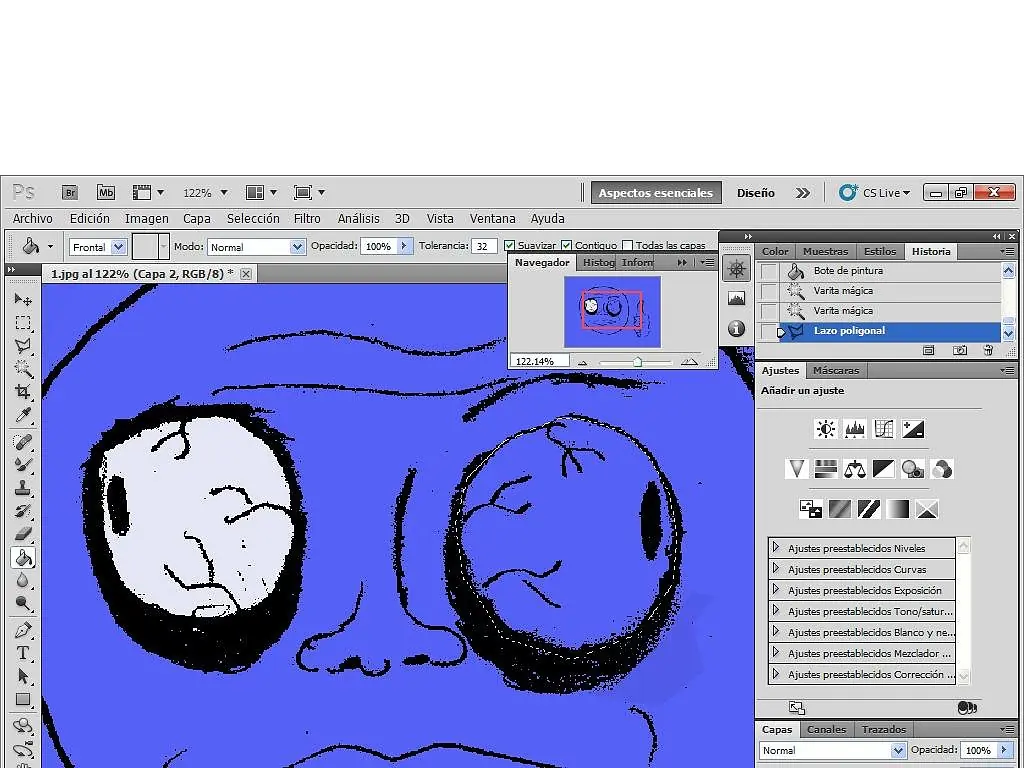Image resolution: width=1024 pixels, height=768 pixels.
Task: Add a Curves adjustment
Action: click(884, 429)
